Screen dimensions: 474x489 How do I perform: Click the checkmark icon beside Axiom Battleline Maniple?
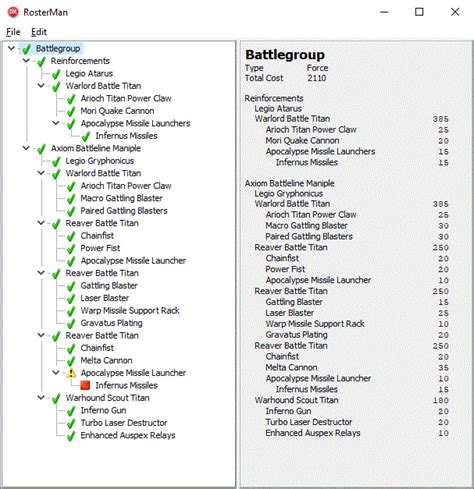[x=41, y=149]
